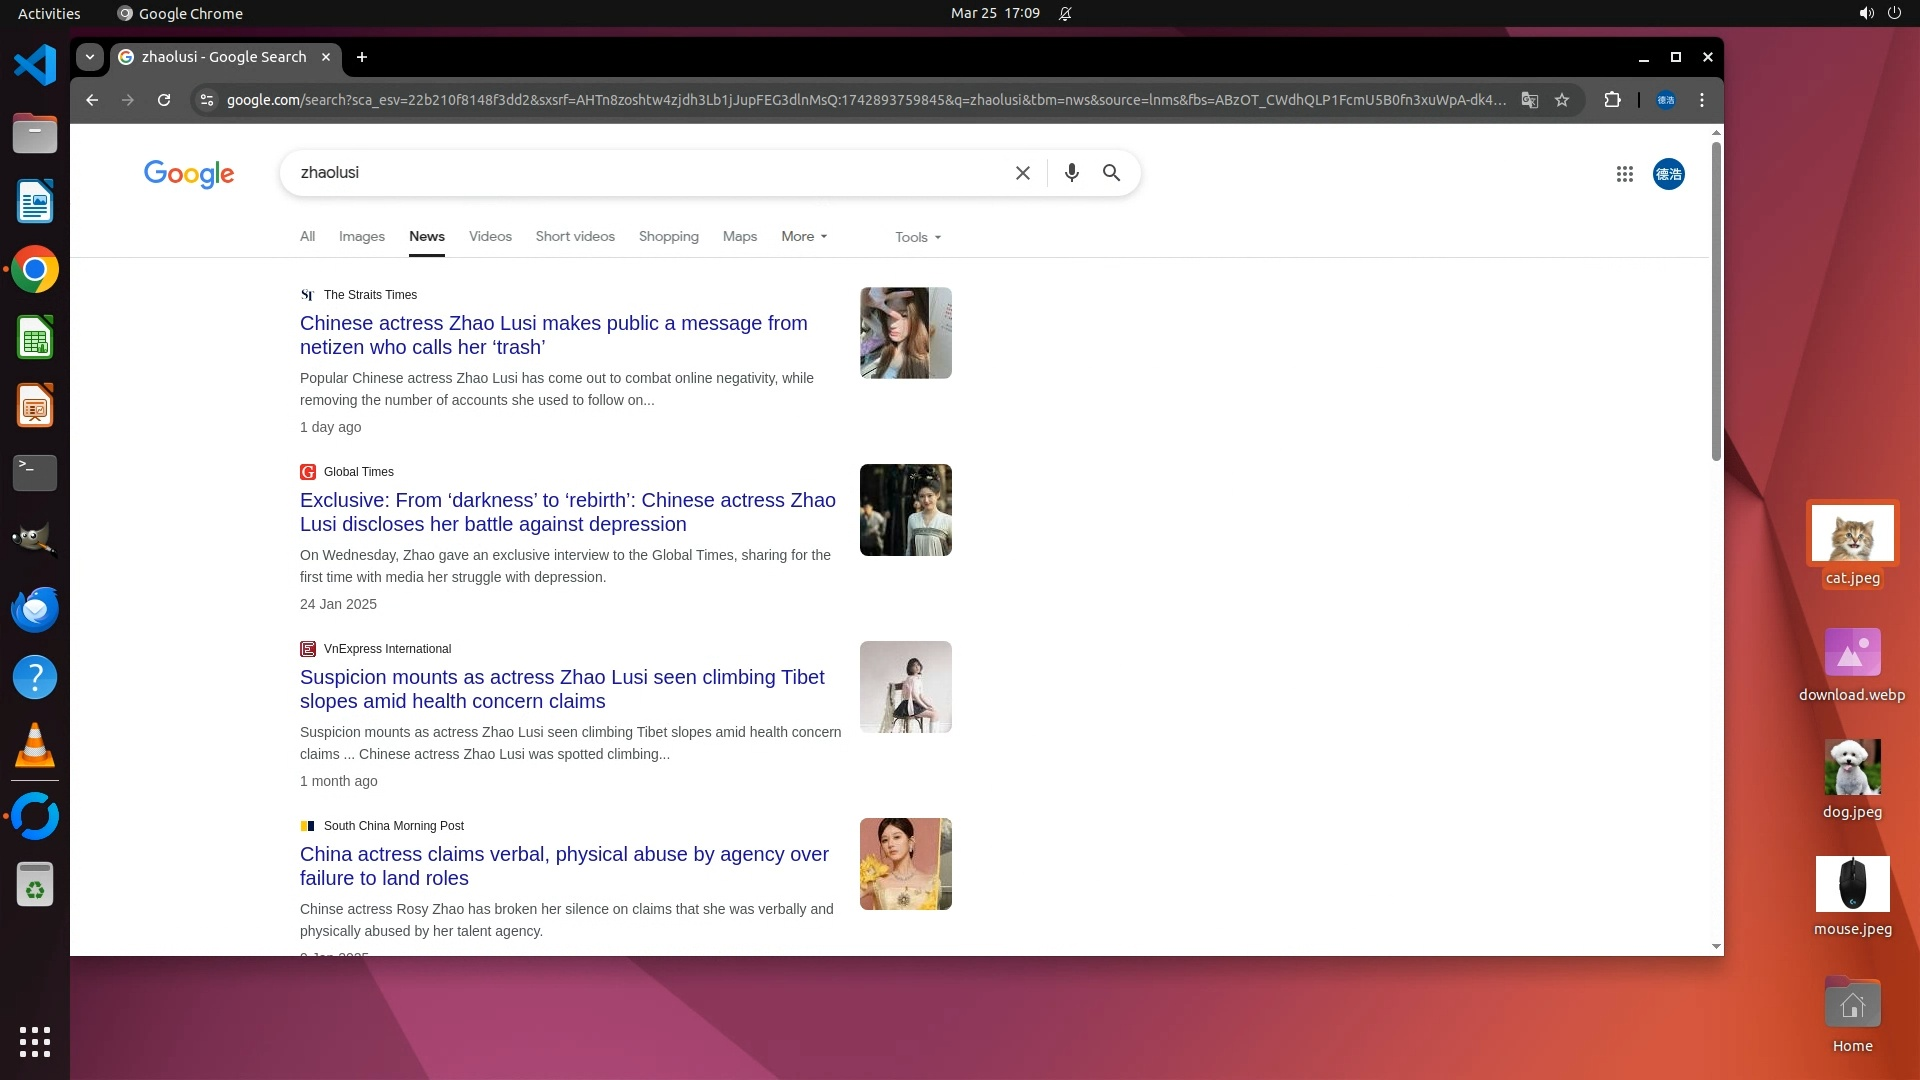Viewport: 1920px width, 1080px height.
Task: Open site information icon in address bar
Action: pos(206,100)
